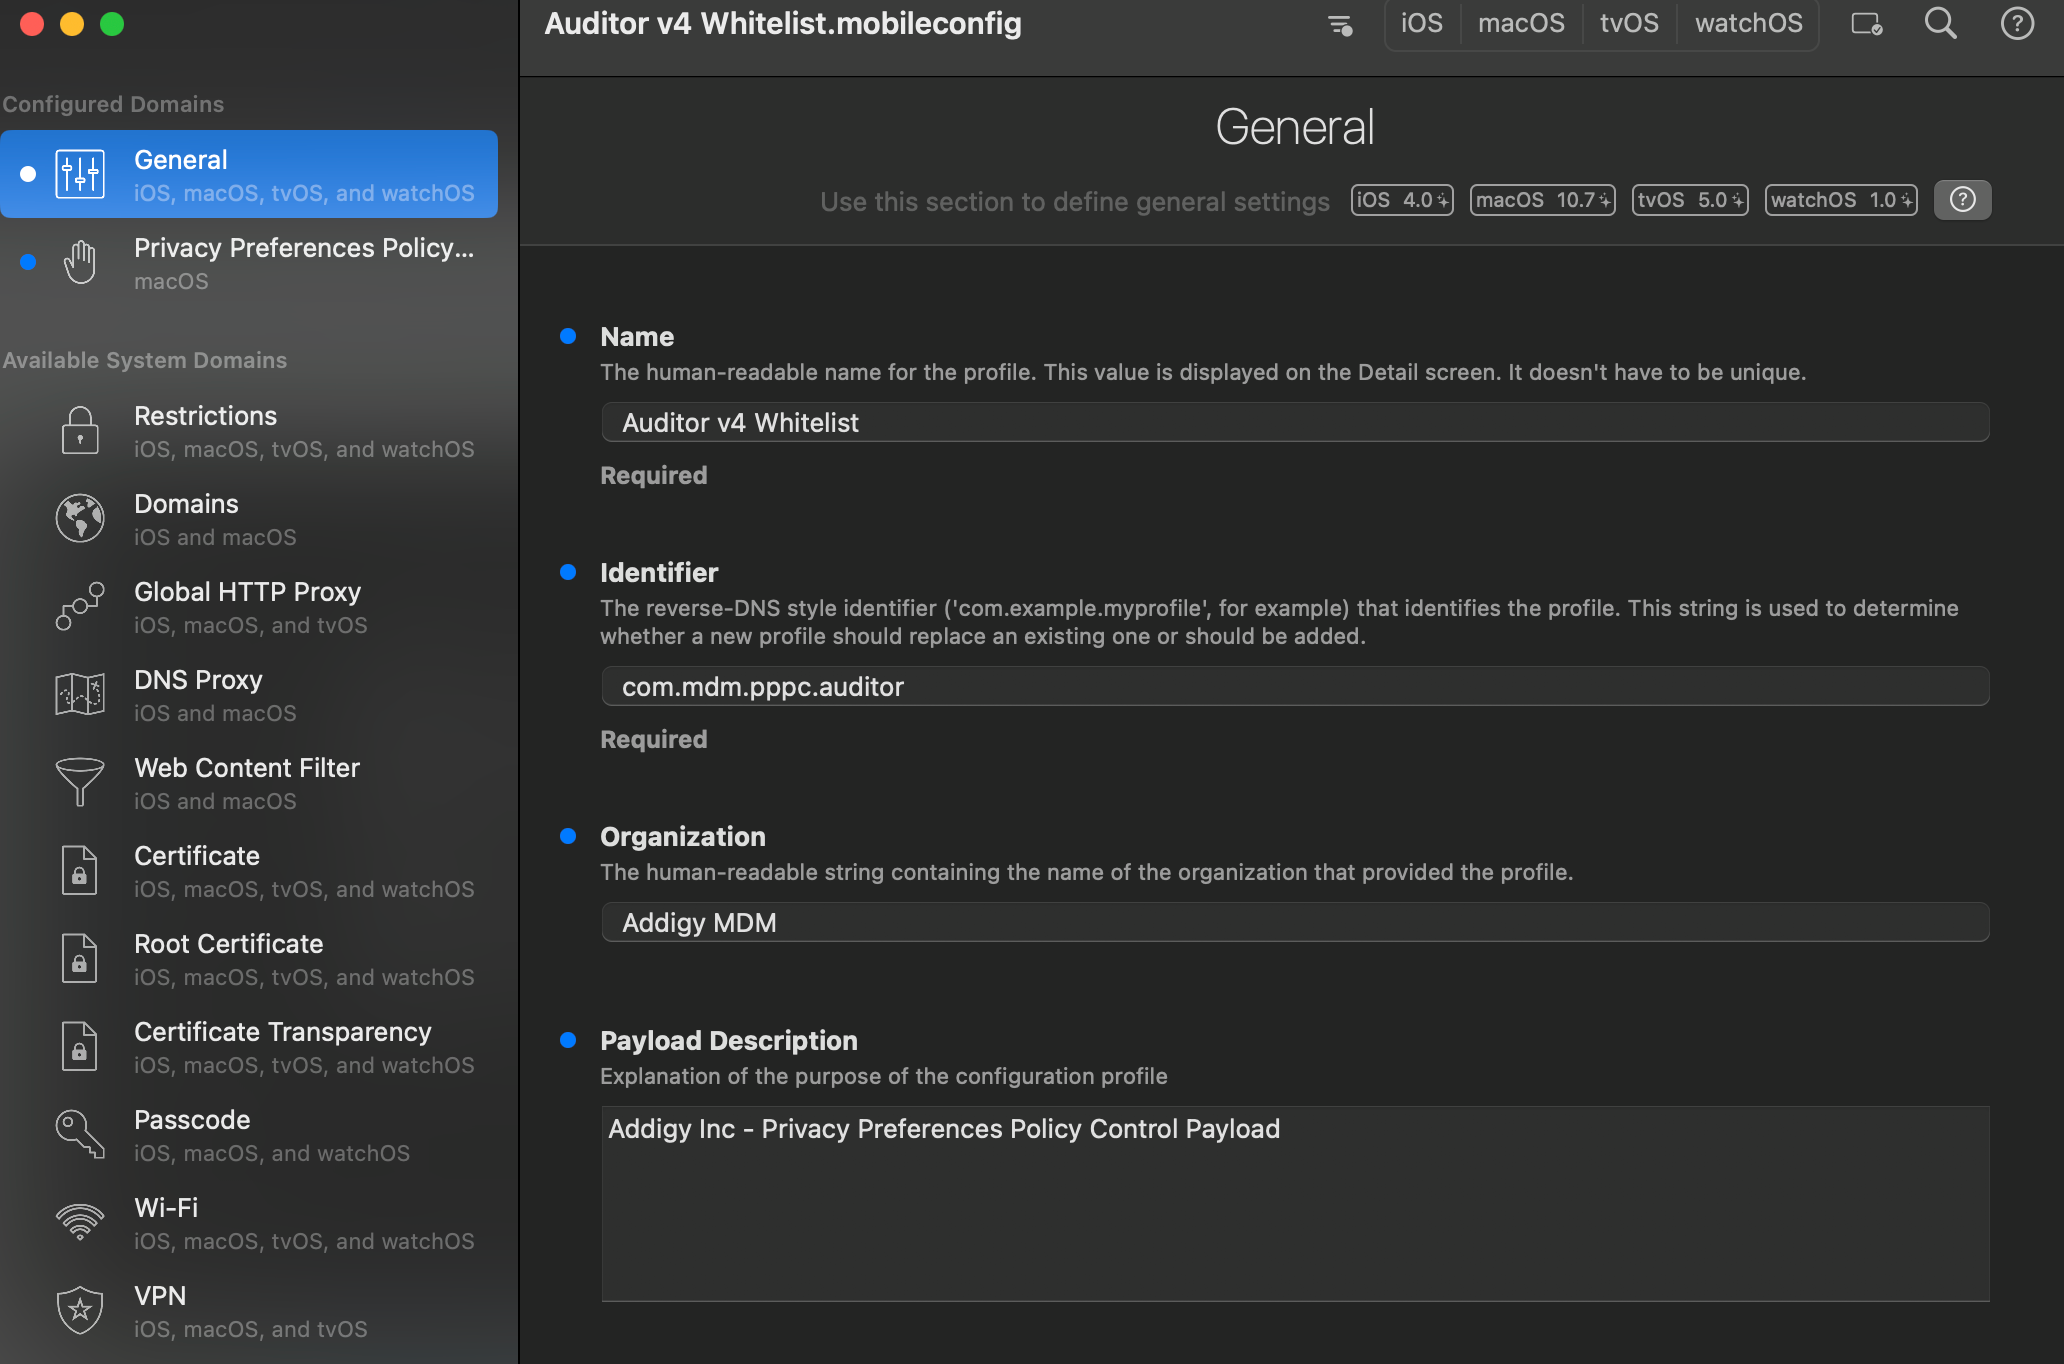Open the General settings help badge
Image resolution: width=2064 pixels, height=1364 pixels.
(1962, 199)
